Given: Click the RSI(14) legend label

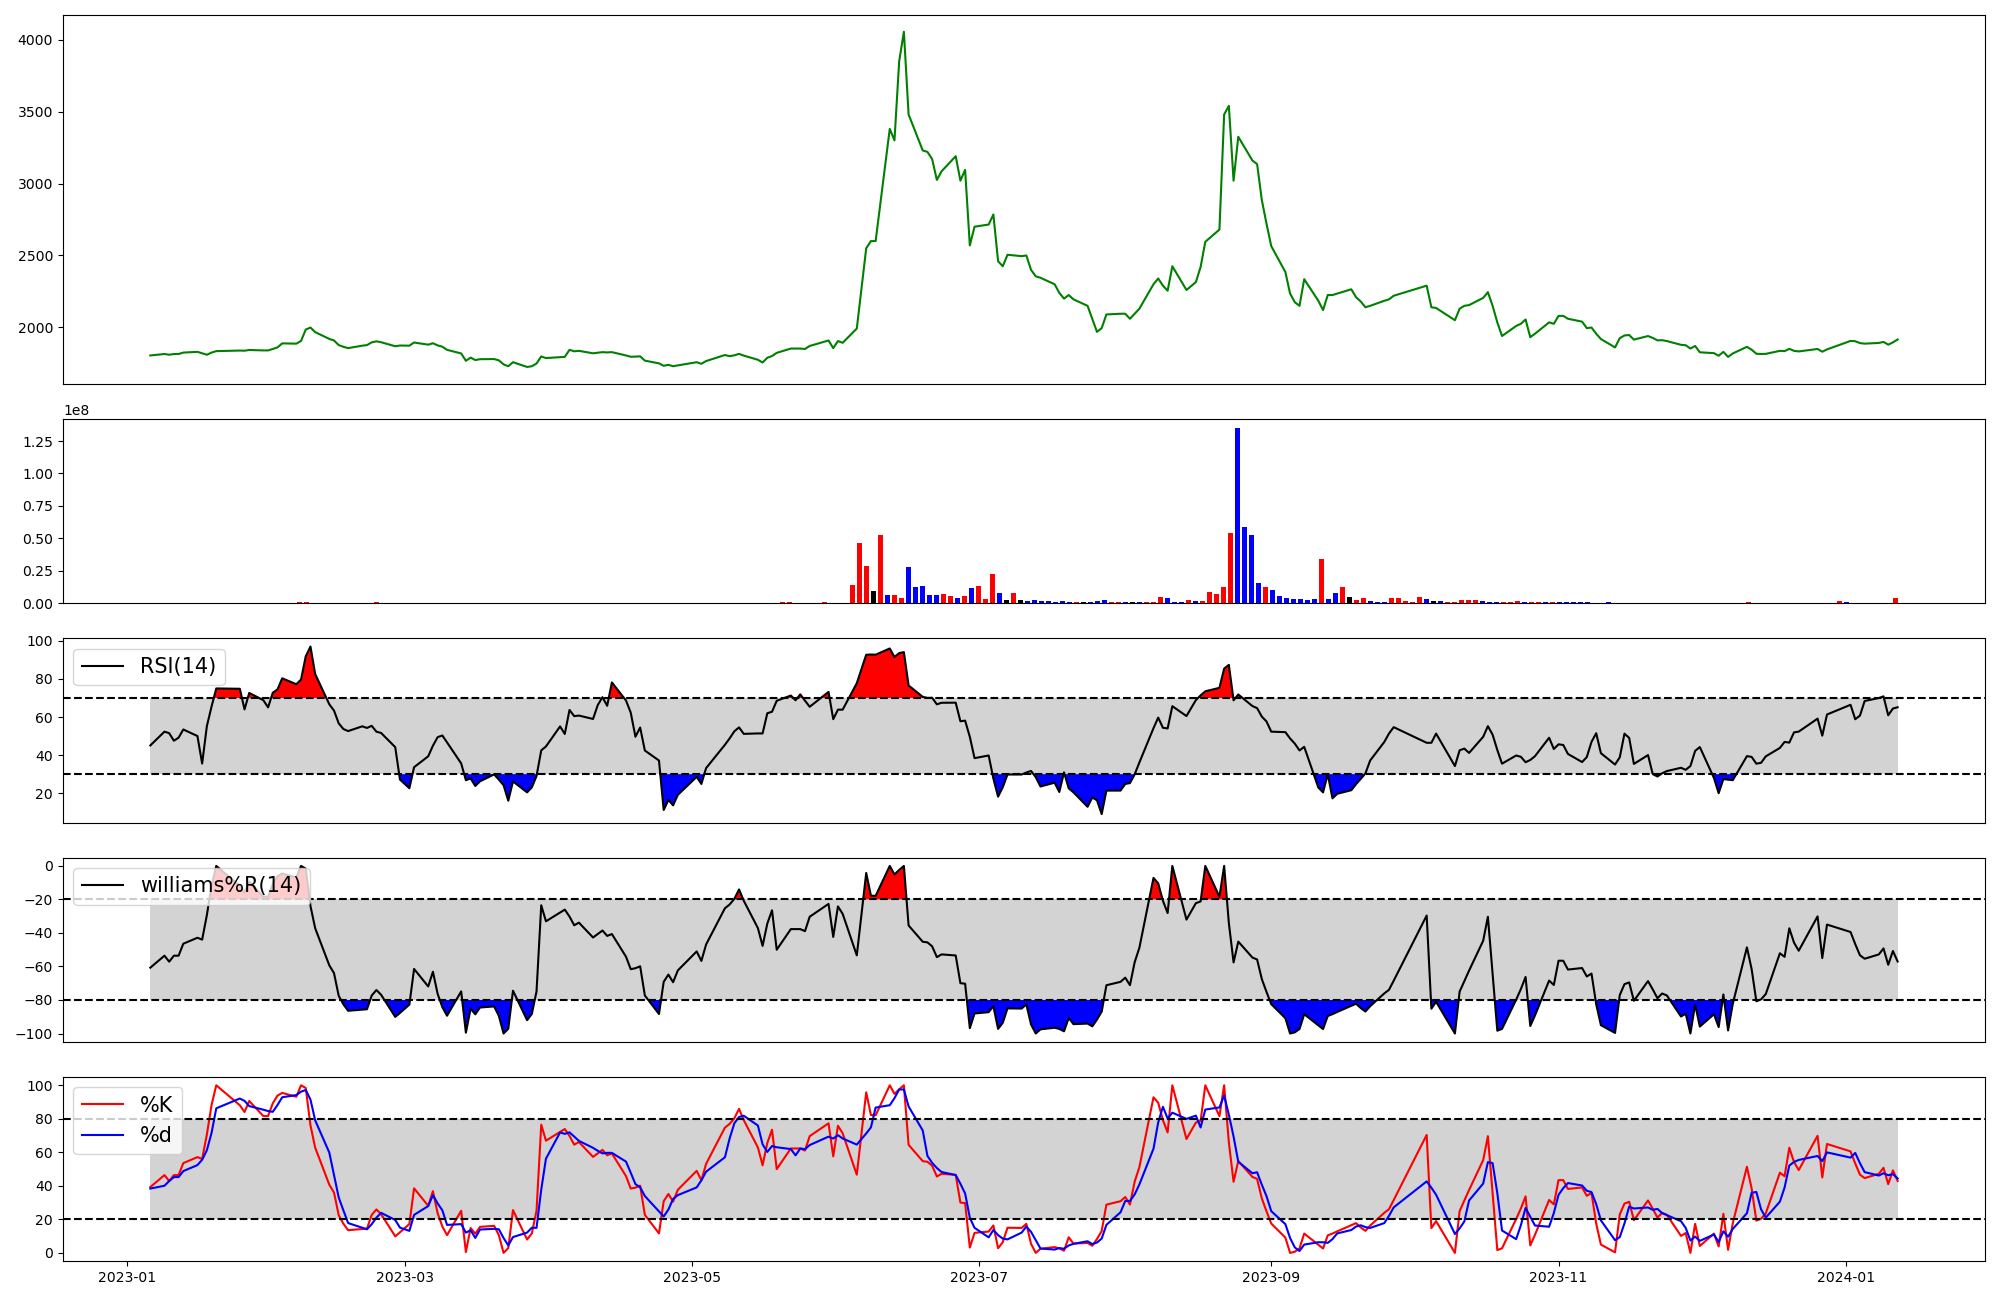Looking at the screenshot, I should click(177, 666).
